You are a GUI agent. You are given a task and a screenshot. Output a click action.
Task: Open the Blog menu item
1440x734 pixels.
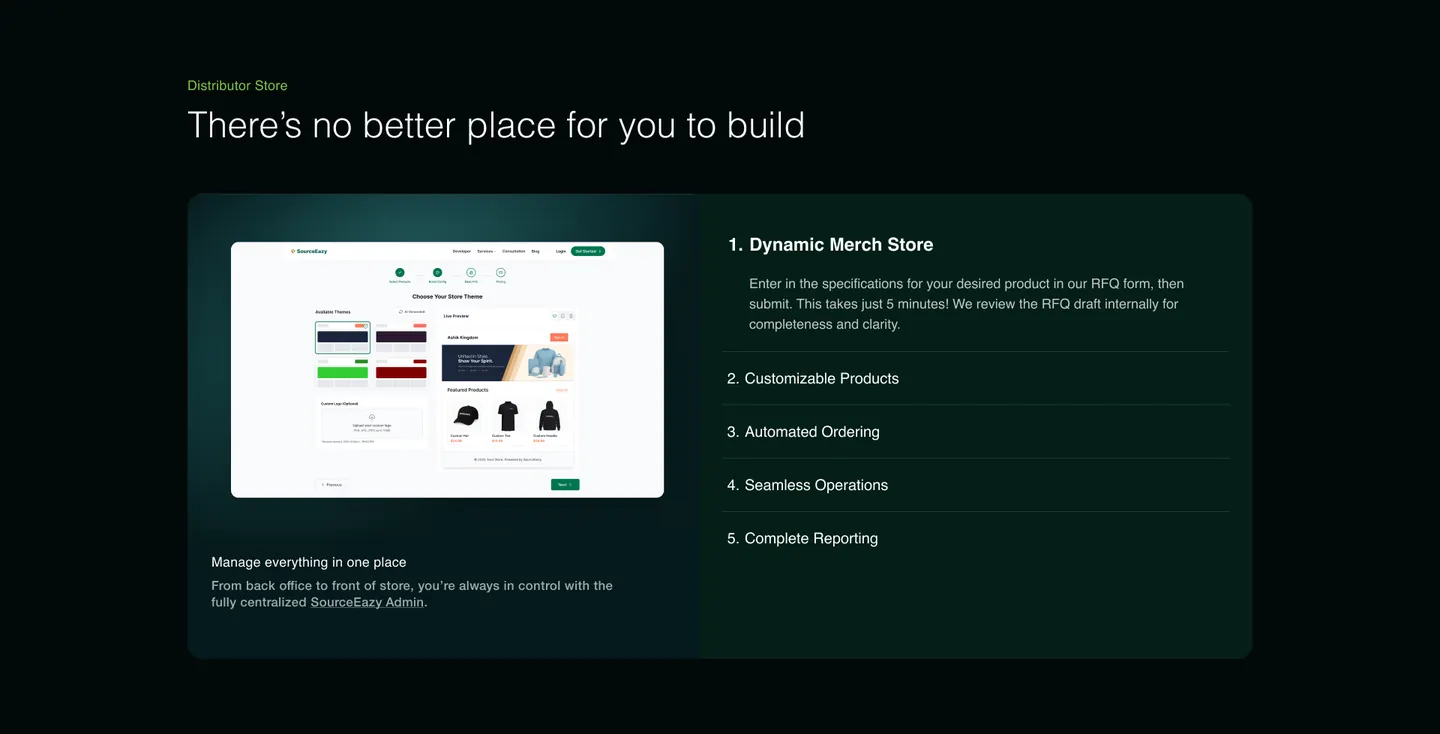coord(536,251)
